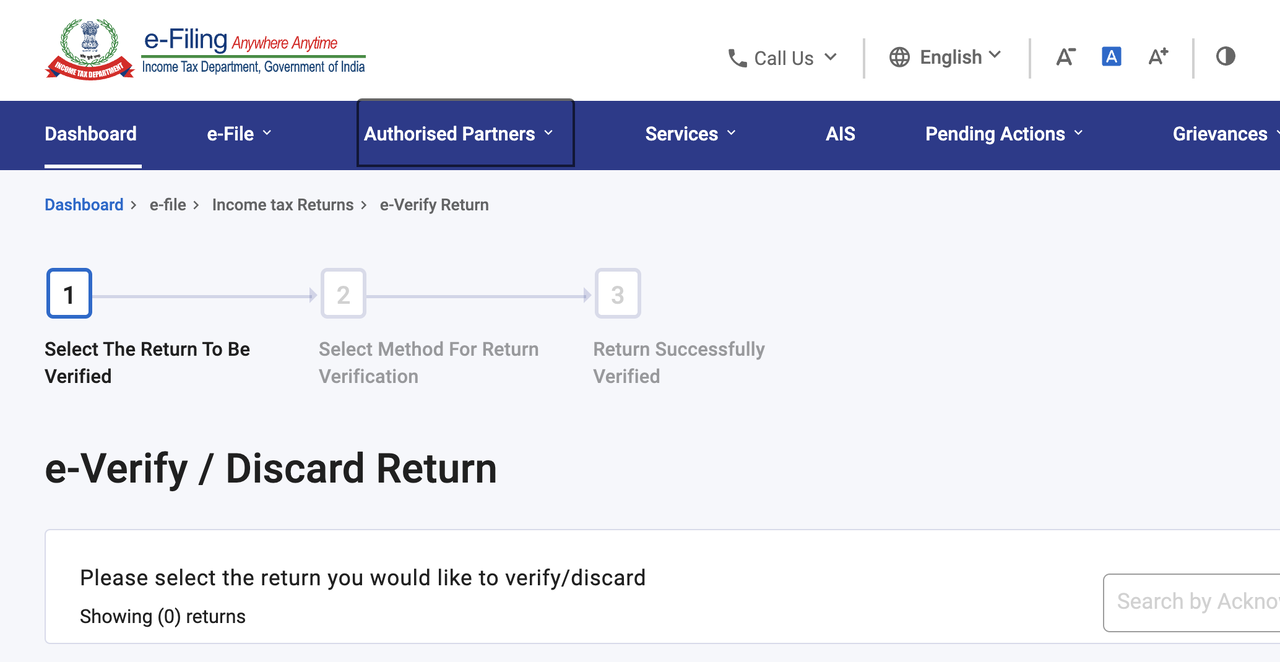Viewport: 1280px width, 662px height.
Task: Open the Call Us dropdown
Action: [x=783, y=58]
